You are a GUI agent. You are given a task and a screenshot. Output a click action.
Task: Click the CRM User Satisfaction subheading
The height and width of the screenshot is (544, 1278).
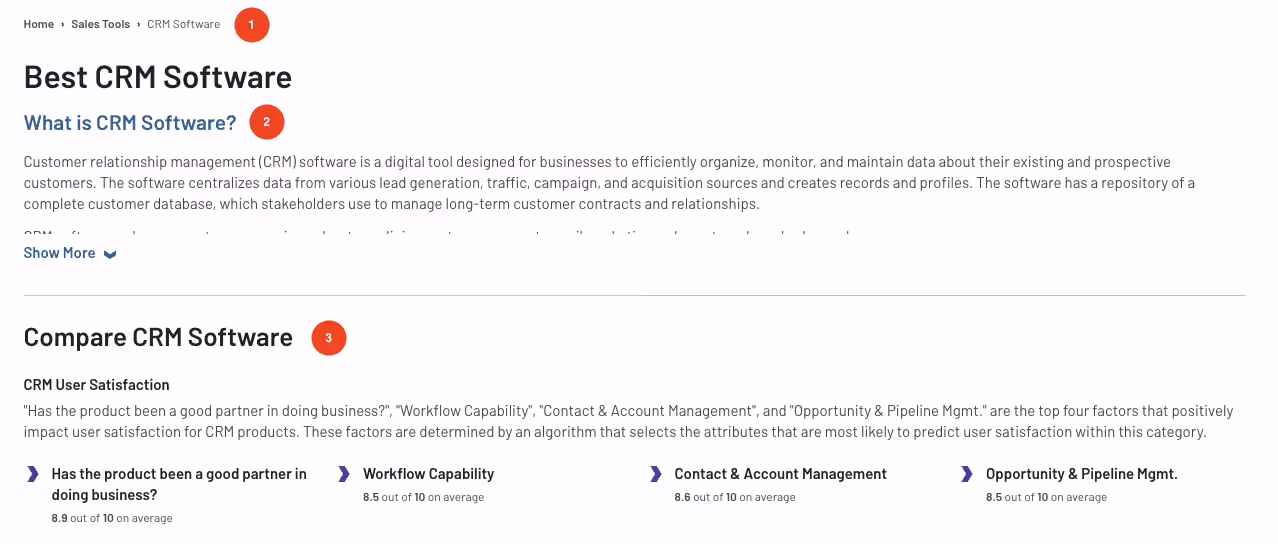point(96,385)
